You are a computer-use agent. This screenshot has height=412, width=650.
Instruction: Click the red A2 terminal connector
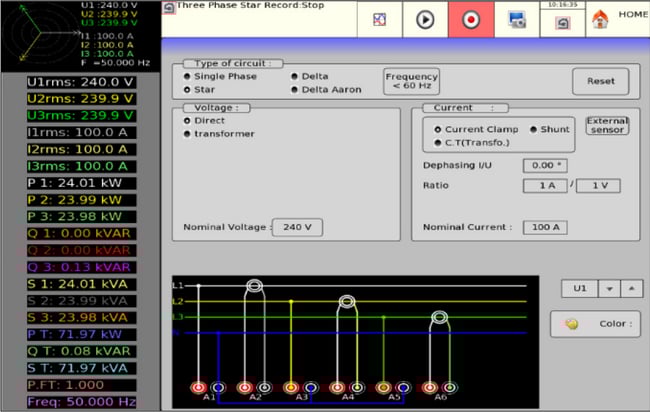[x=245, y=388]
